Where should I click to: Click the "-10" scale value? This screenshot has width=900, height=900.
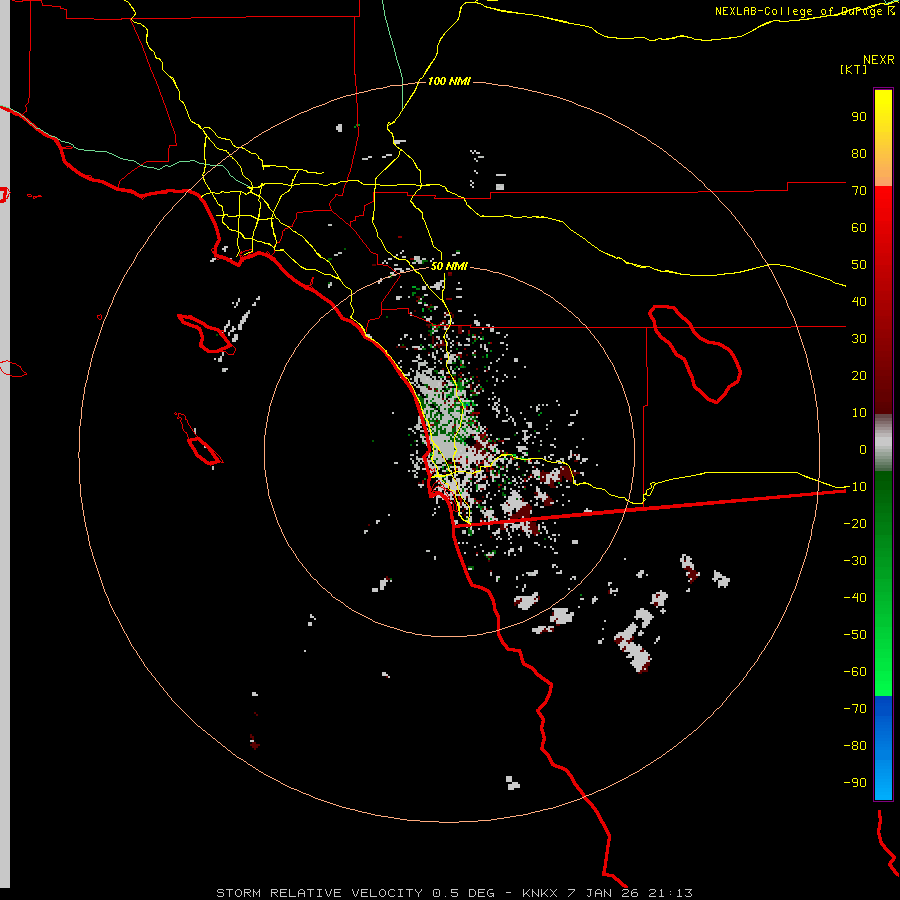point(855,487)
